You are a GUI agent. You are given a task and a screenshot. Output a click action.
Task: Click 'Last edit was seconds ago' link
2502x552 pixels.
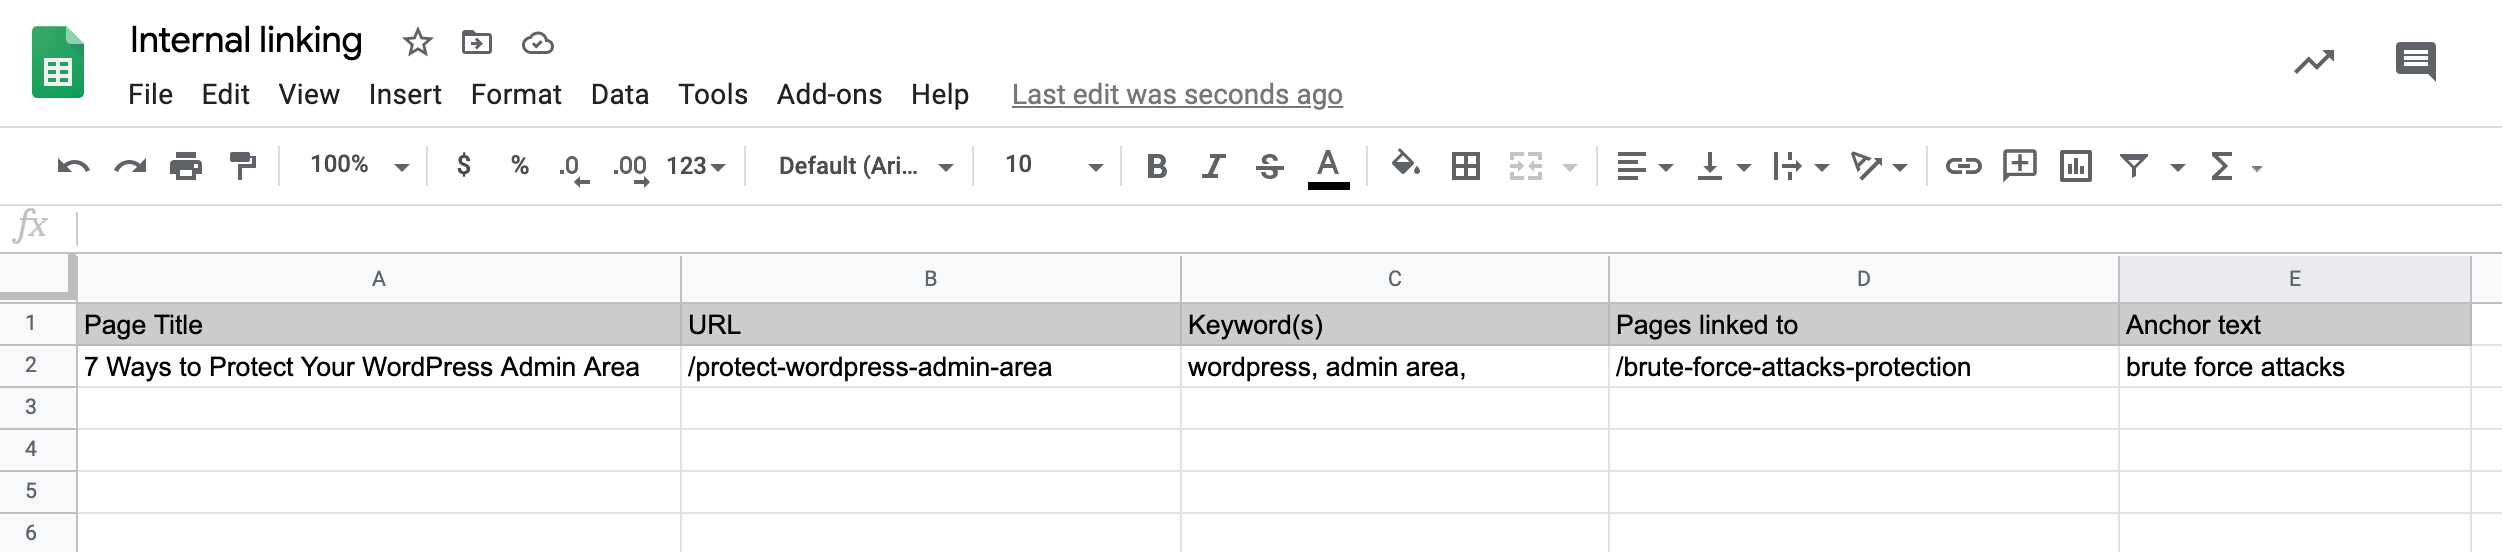[1177, 95]
